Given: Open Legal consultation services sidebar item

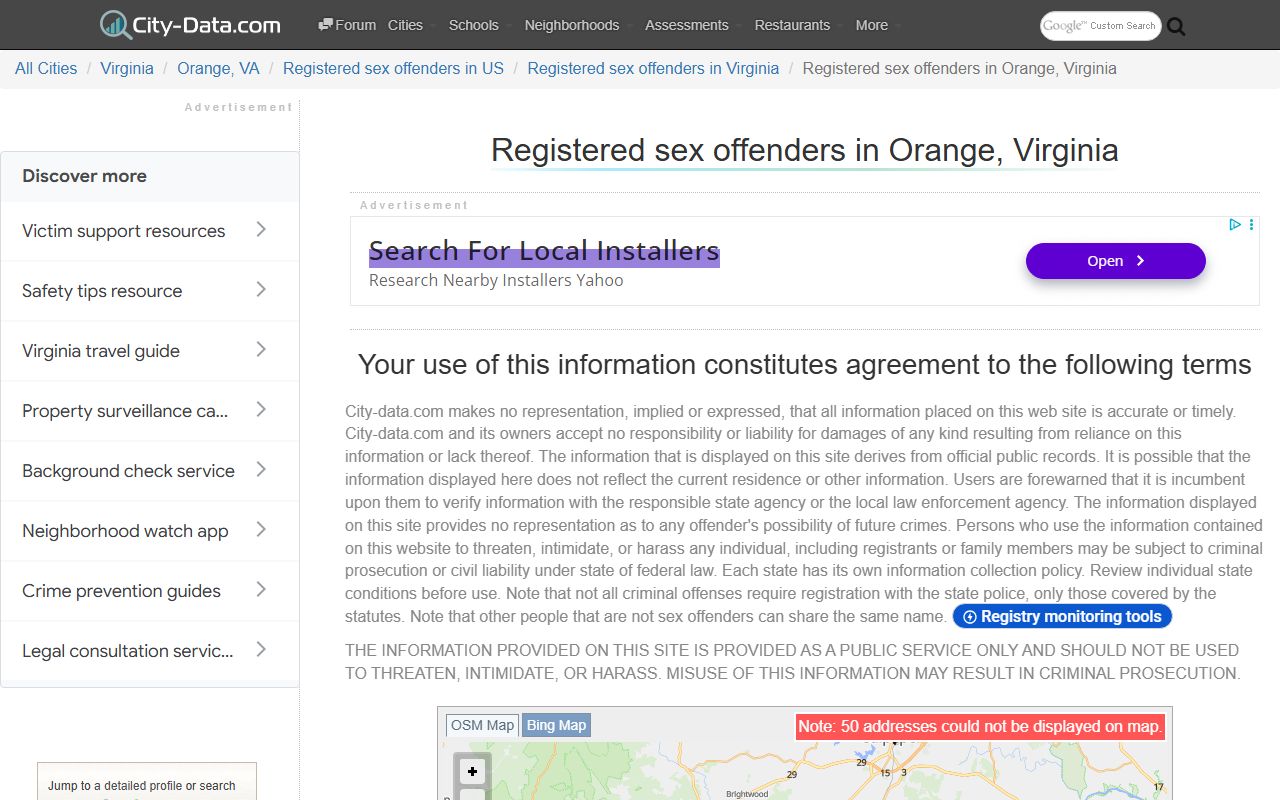Looking at the screenshot, I should coord(150,651).
